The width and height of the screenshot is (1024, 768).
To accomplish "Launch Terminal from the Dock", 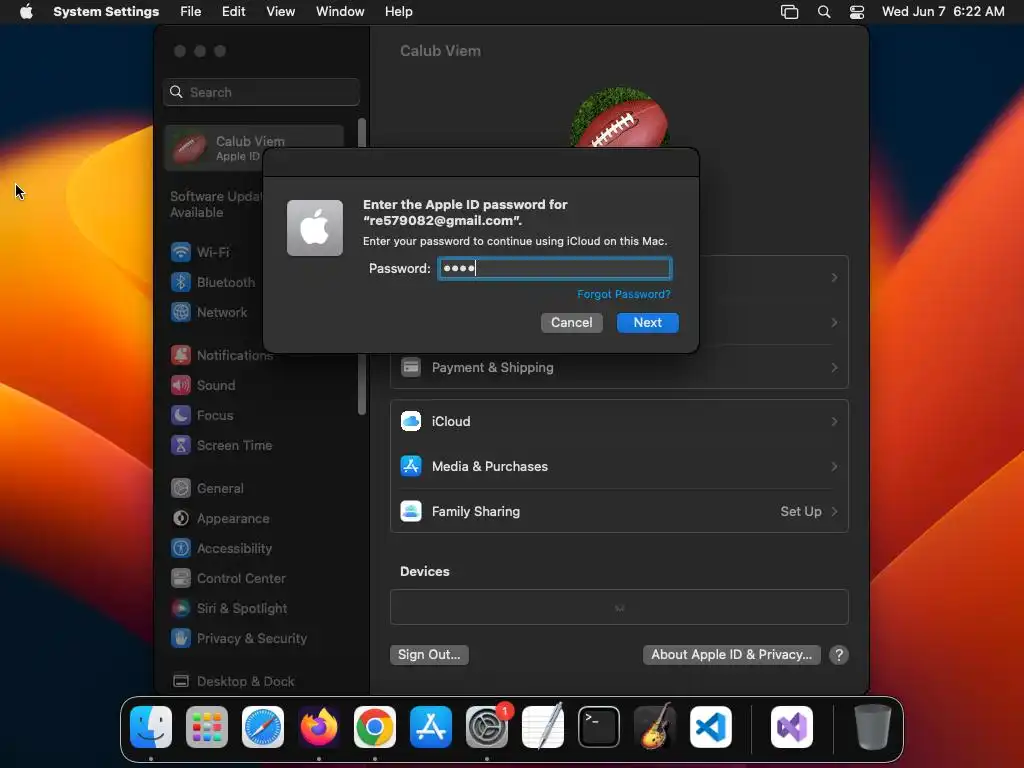I will 599,727.
